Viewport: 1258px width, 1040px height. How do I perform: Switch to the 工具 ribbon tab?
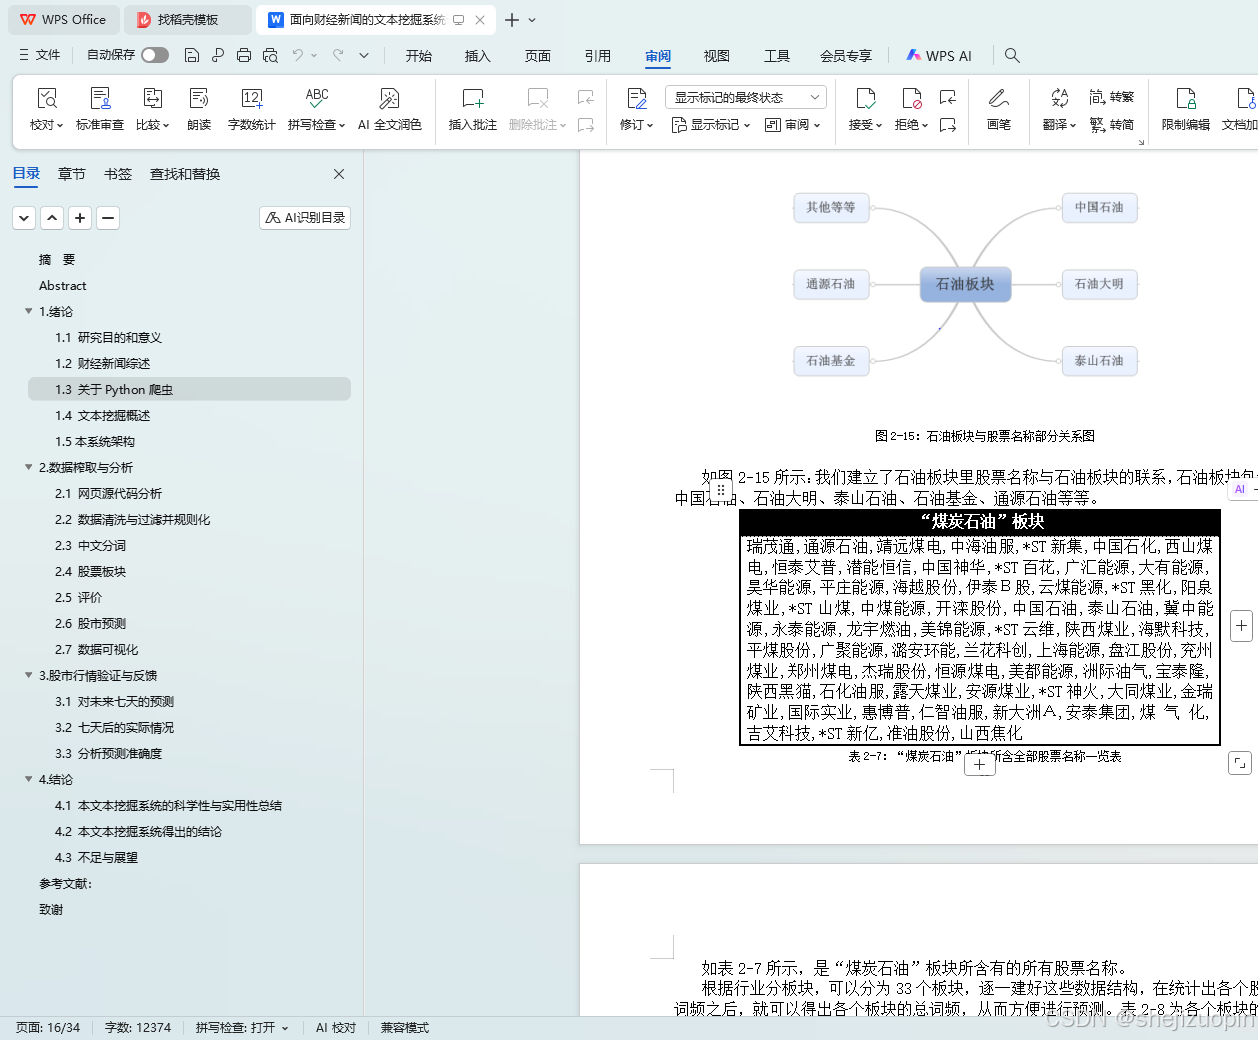pyautogui.click(x=777, y=56)
